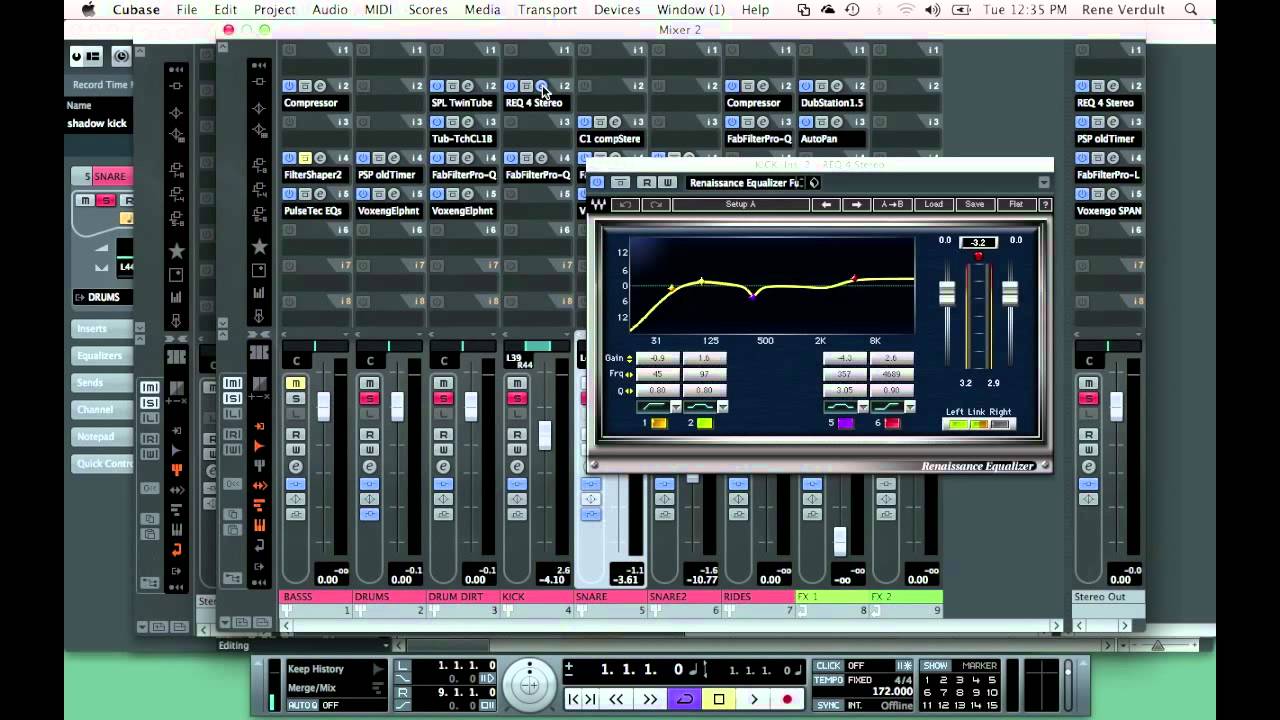Expand the Sends section in inspector
This screenshot has height=720, width=1280.
pyautogui.click(x=103, y=382)
